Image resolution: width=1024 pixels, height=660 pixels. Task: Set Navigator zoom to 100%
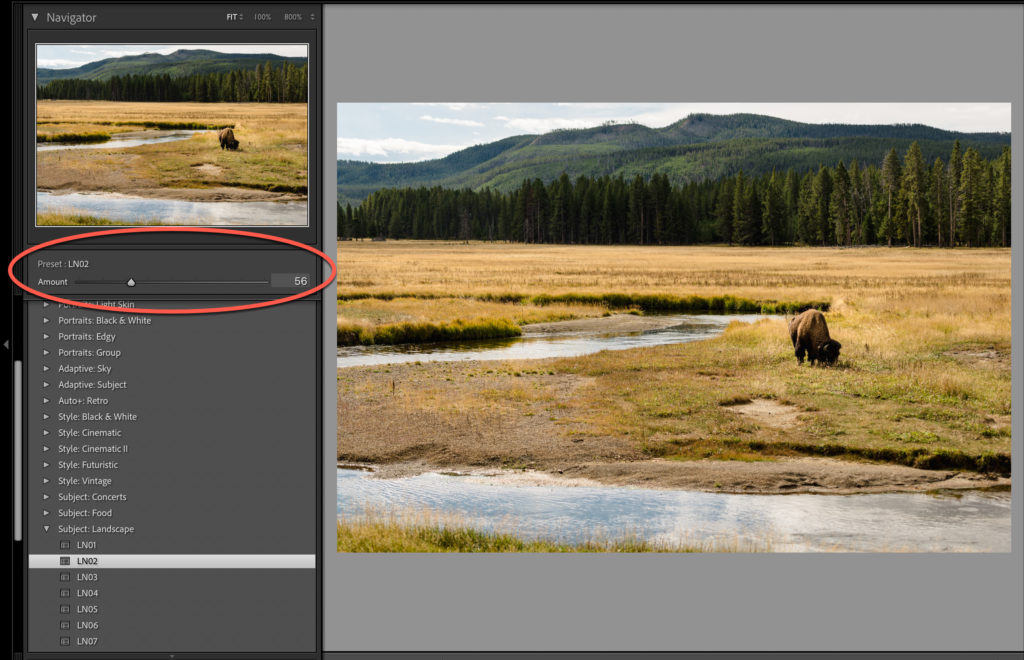263,17
